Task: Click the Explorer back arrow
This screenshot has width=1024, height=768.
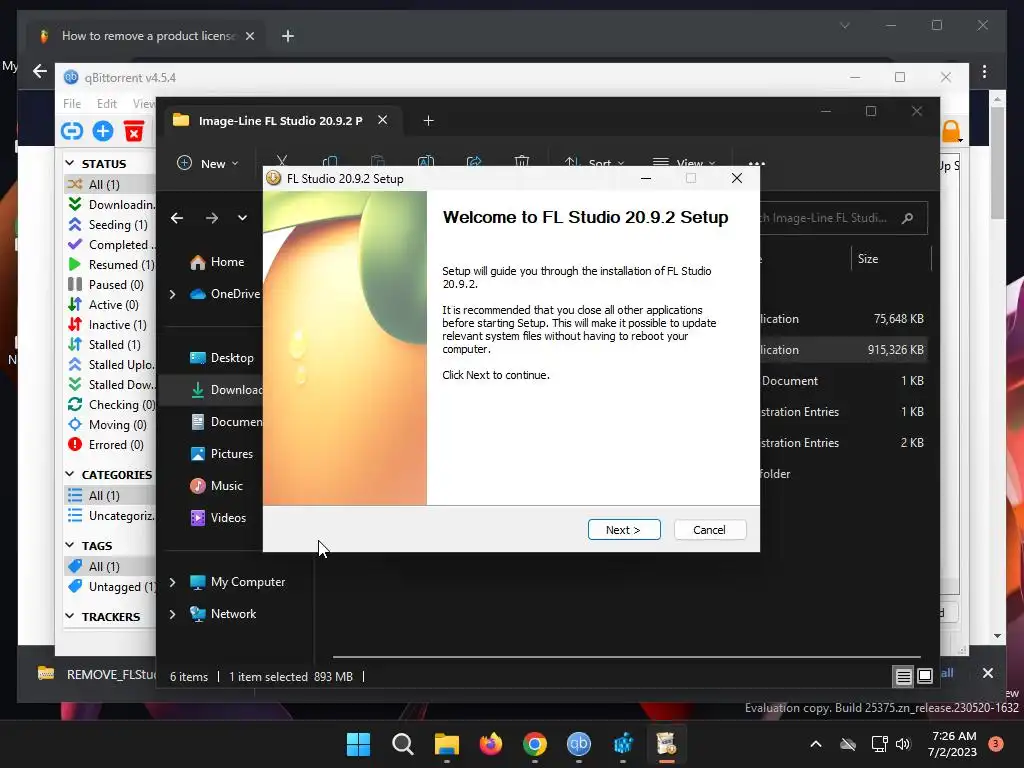Action: [177, 218]
